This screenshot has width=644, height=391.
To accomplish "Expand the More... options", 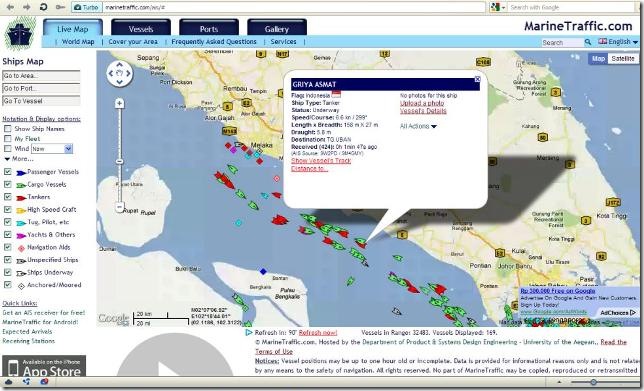I will pyautogui.click(x=18, y=159).
